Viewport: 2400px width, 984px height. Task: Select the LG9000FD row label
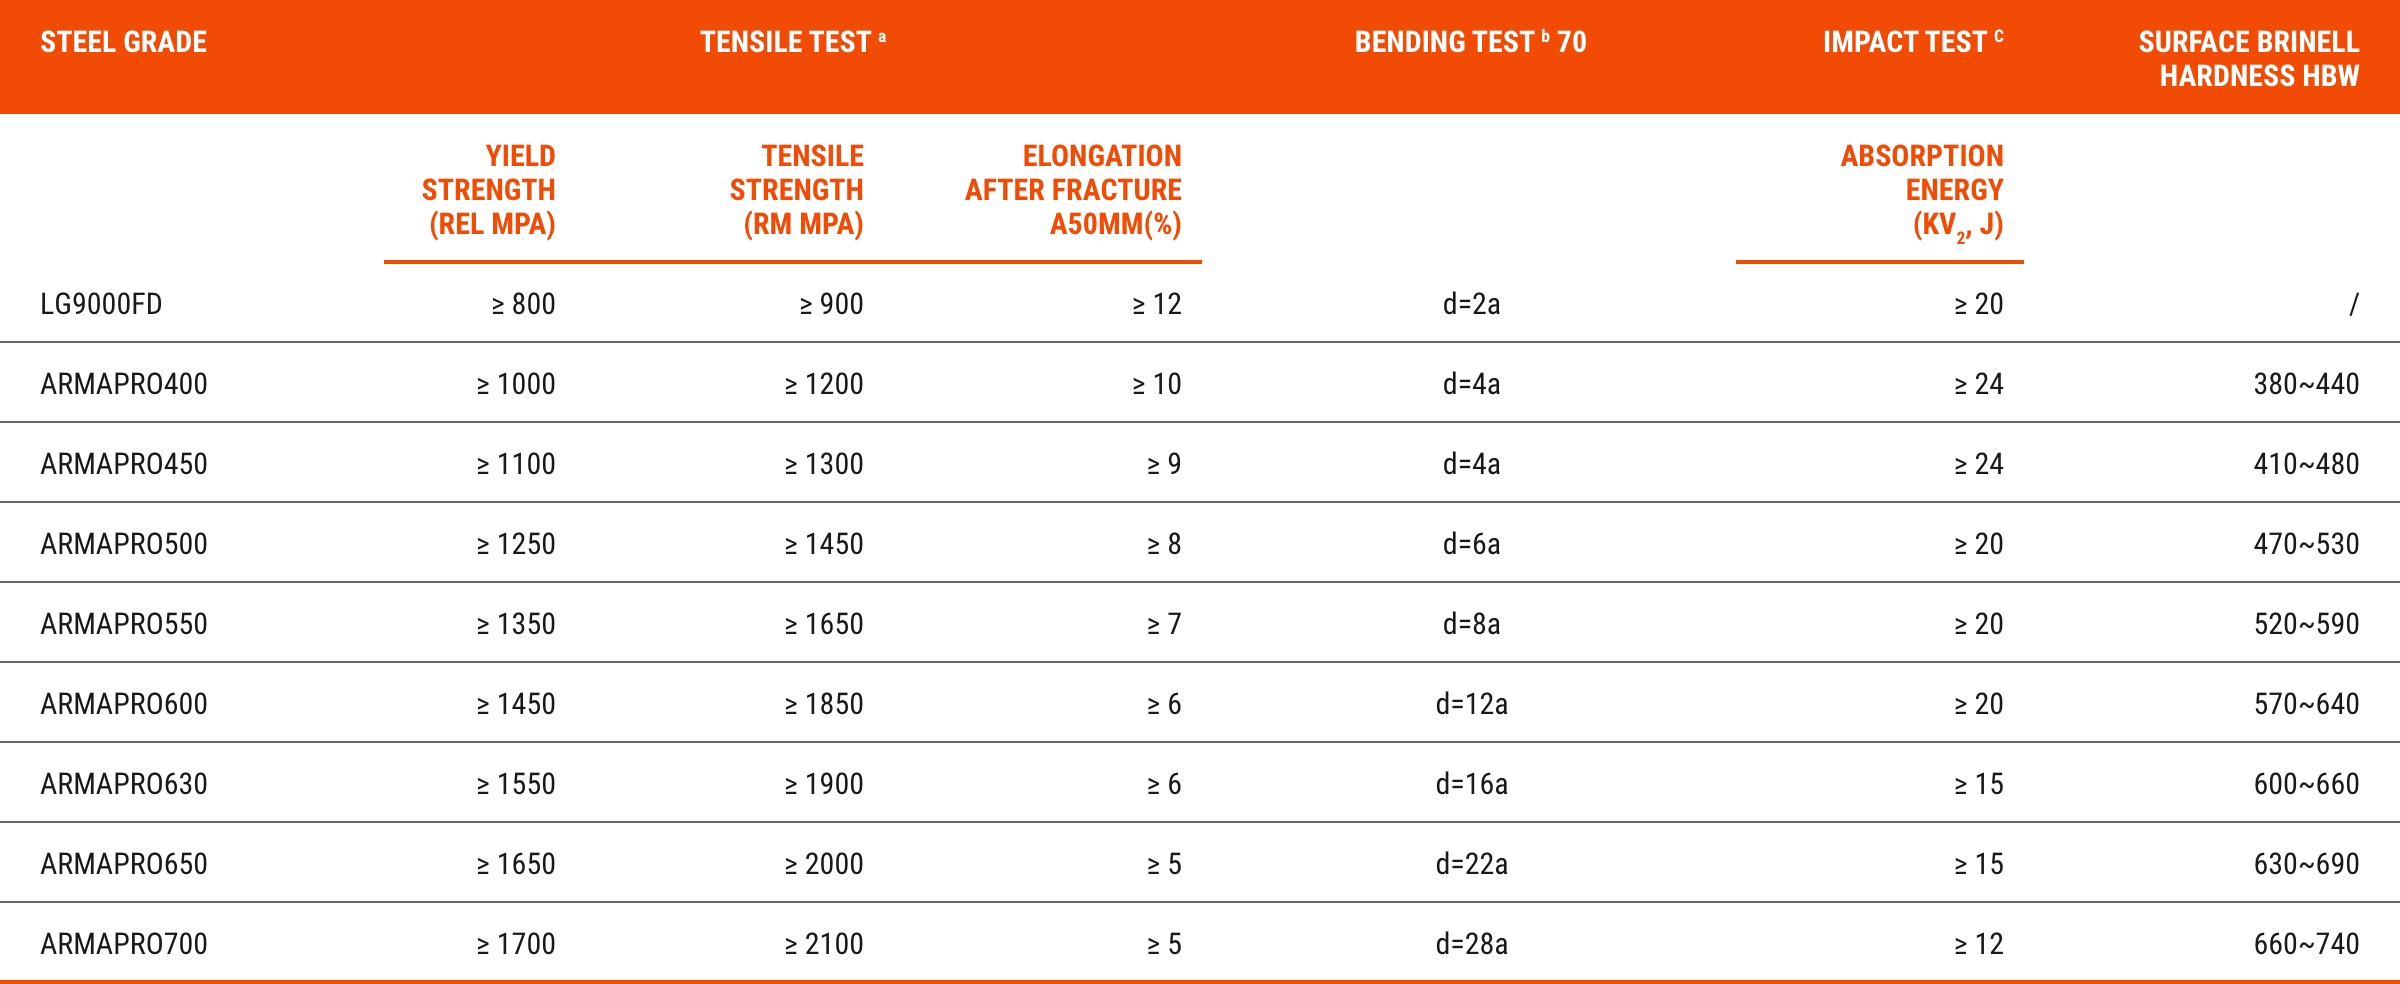[x=101, y=304]
